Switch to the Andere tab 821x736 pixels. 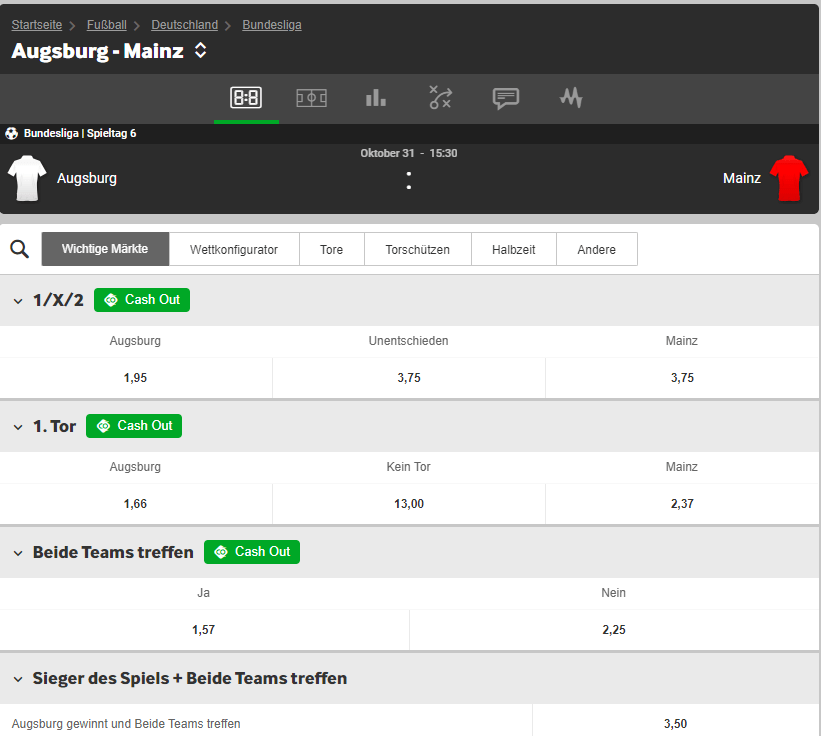coord(596,249)
